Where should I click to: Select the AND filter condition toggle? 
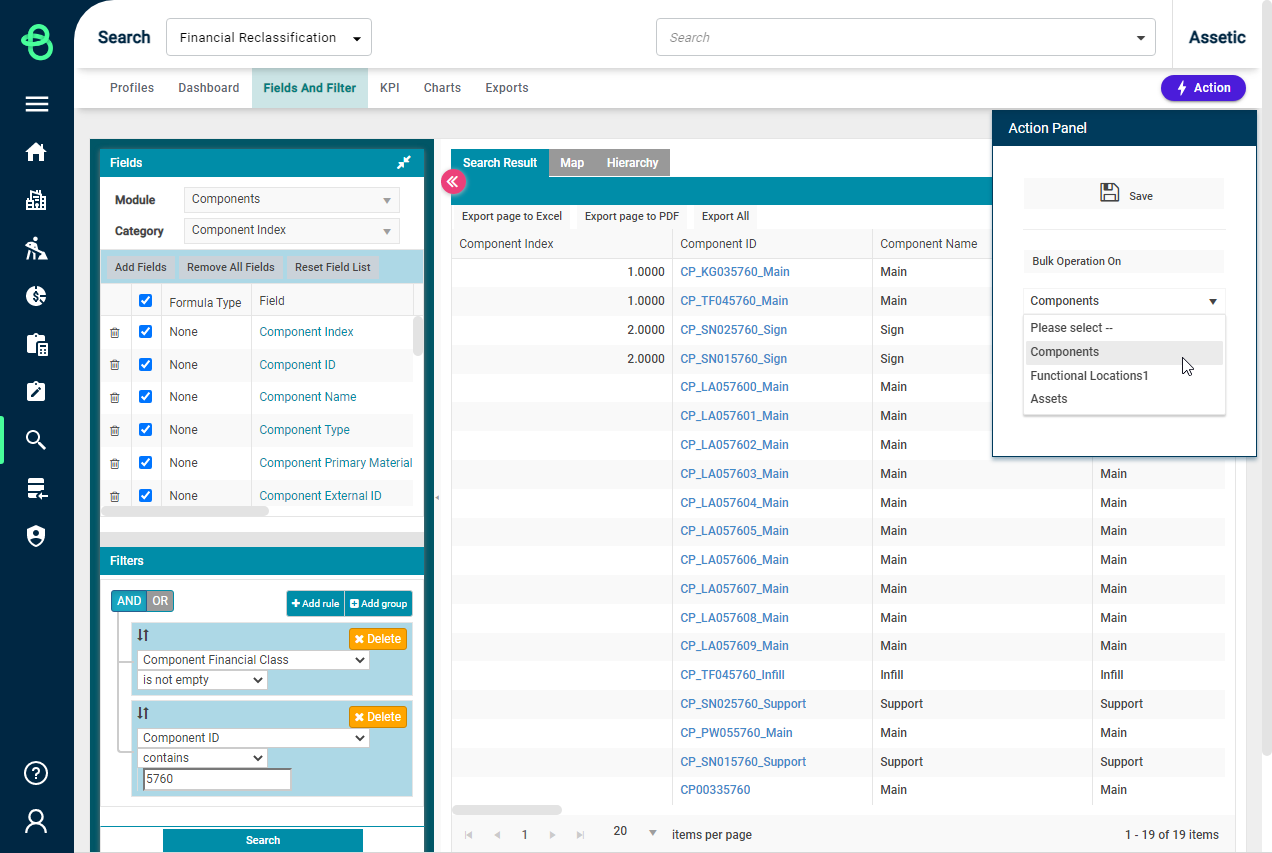click(129, 601)
